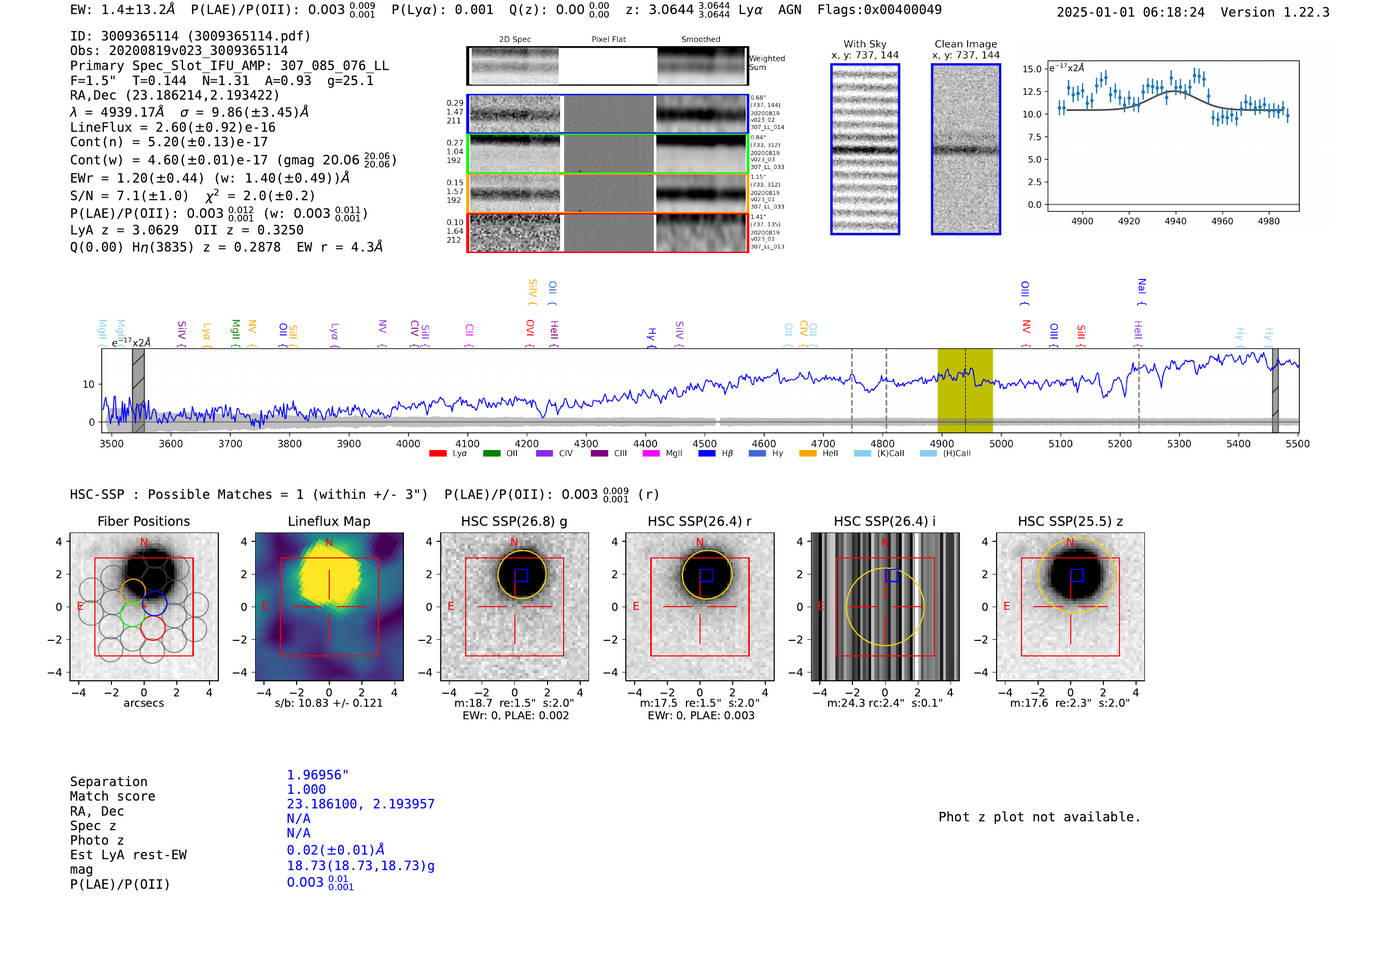
Task: Click the hatched gray bar near 5460 Å
Action: pos(1275,391)
